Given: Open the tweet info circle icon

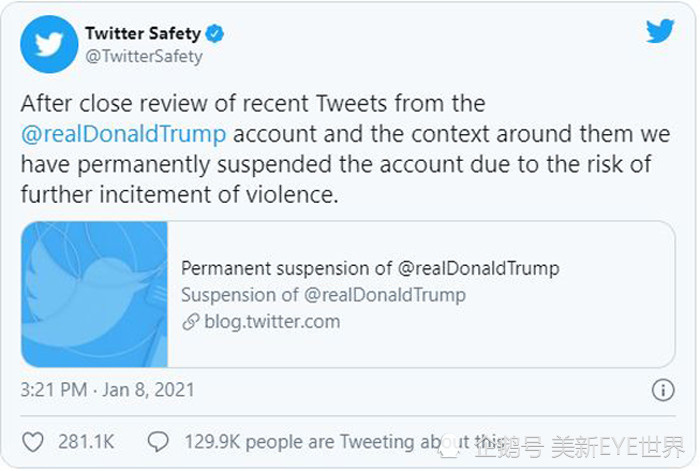Looking at the screenshot, I should [662, 389].
